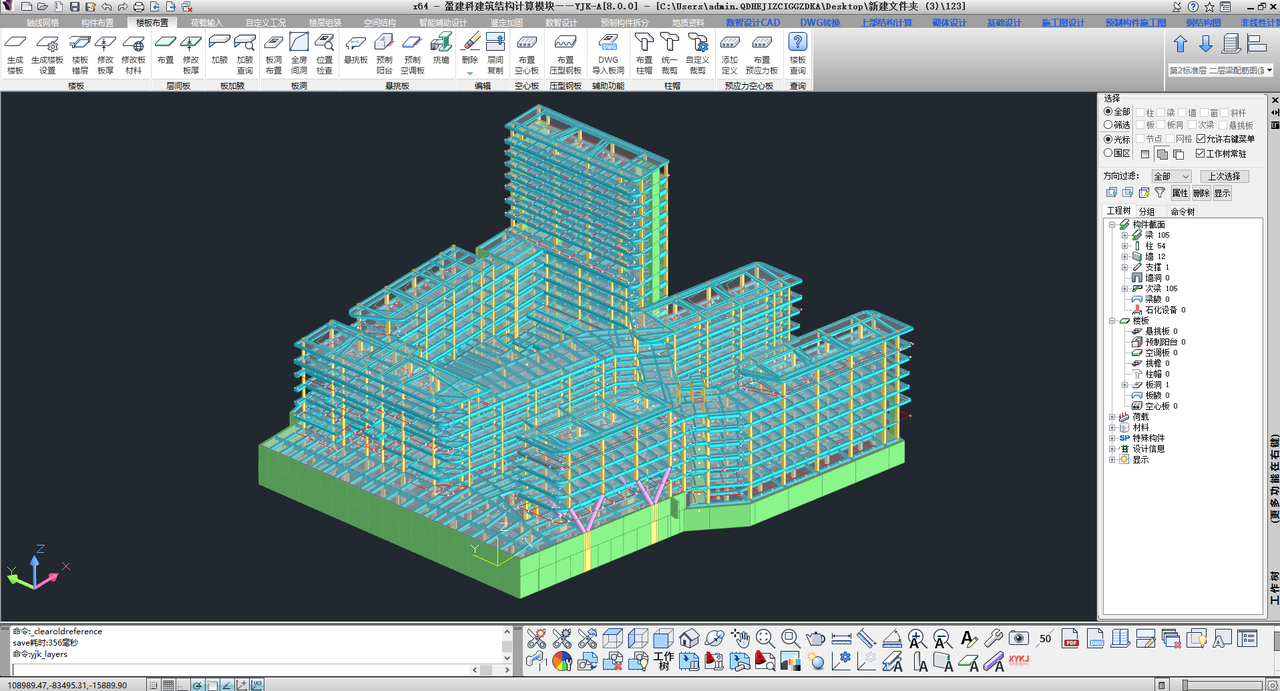Viewport: 1280px width, 691px height.
Task: Expand the 荷载 tree node
Action: point(1112,417)
